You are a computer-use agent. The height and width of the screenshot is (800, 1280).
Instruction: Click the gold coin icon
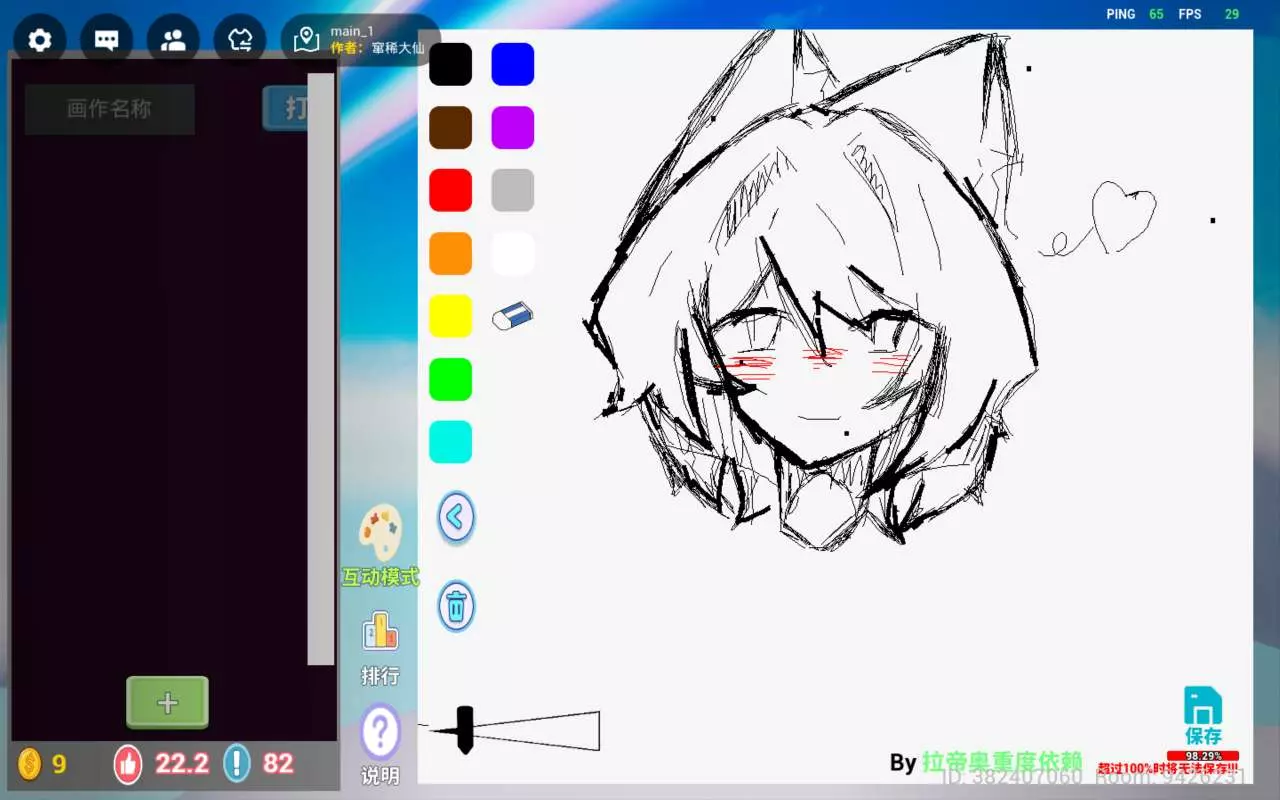pos(30,764)
